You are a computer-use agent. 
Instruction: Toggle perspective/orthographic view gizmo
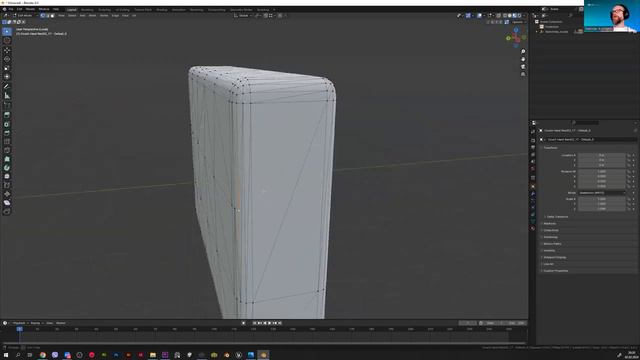click(523, 74)
